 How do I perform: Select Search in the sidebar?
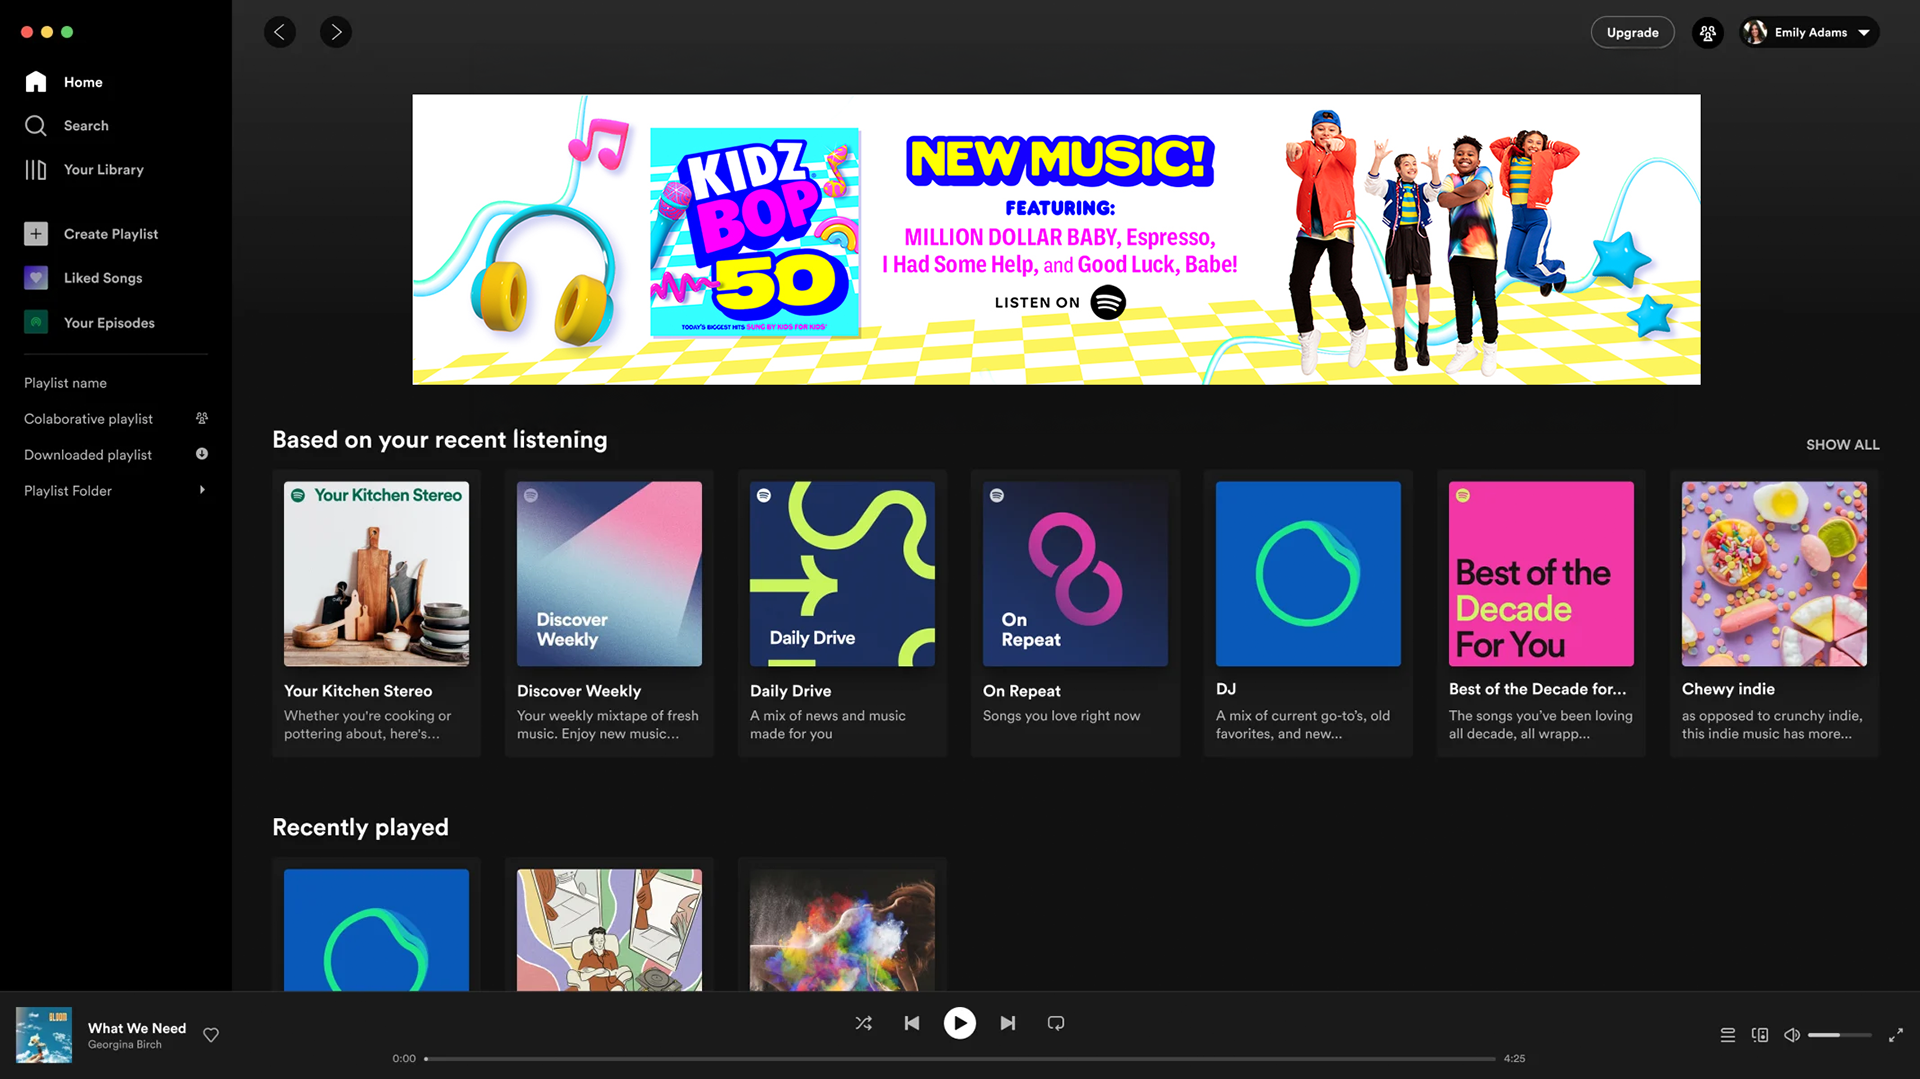(x=86, y=125)
